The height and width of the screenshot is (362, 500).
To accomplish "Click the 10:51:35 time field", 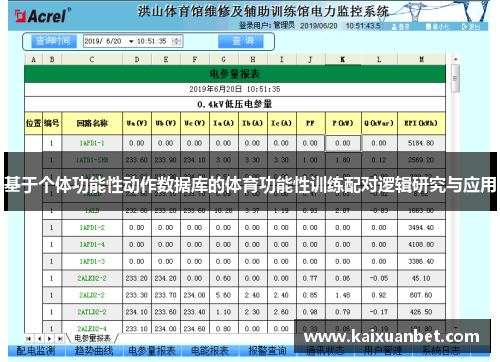I will 152,41.
